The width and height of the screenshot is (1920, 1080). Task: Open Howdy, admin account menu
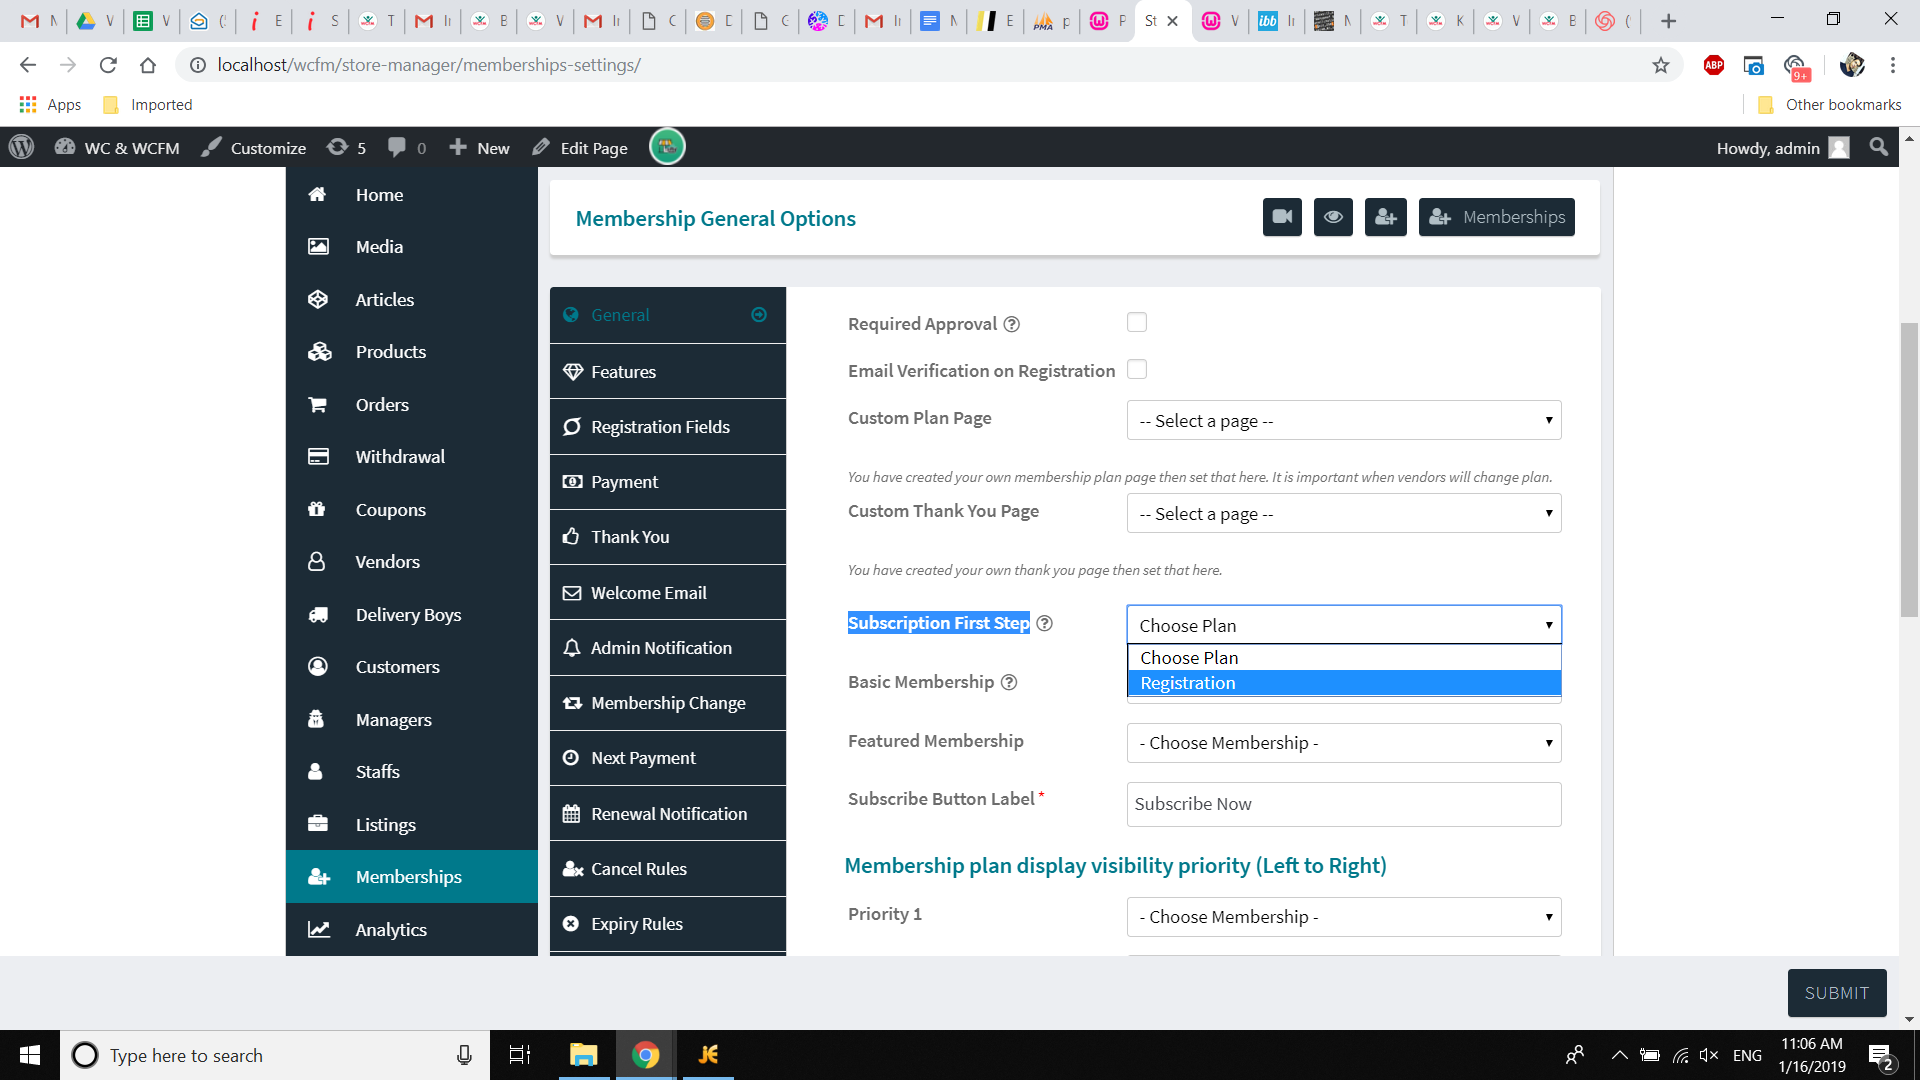click(x=1783, y=147)
